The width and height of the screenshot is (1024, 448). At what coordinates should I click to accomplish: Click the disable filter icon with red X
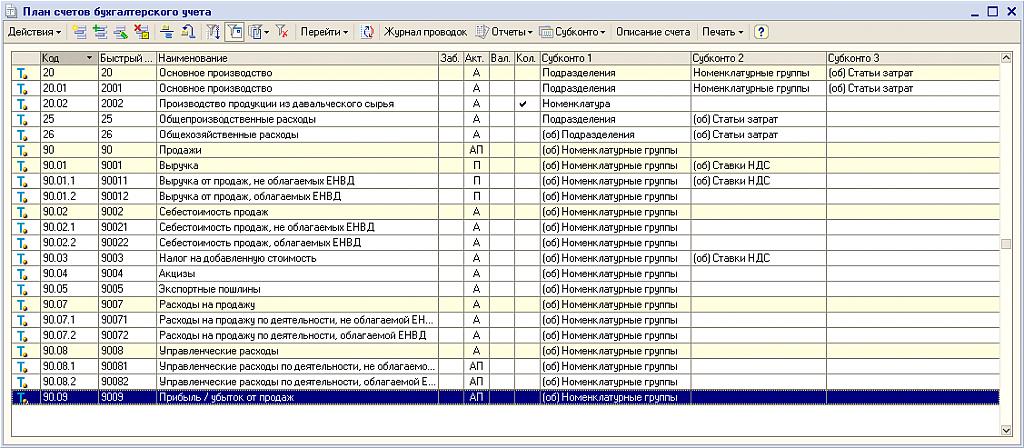pos(283,32)
